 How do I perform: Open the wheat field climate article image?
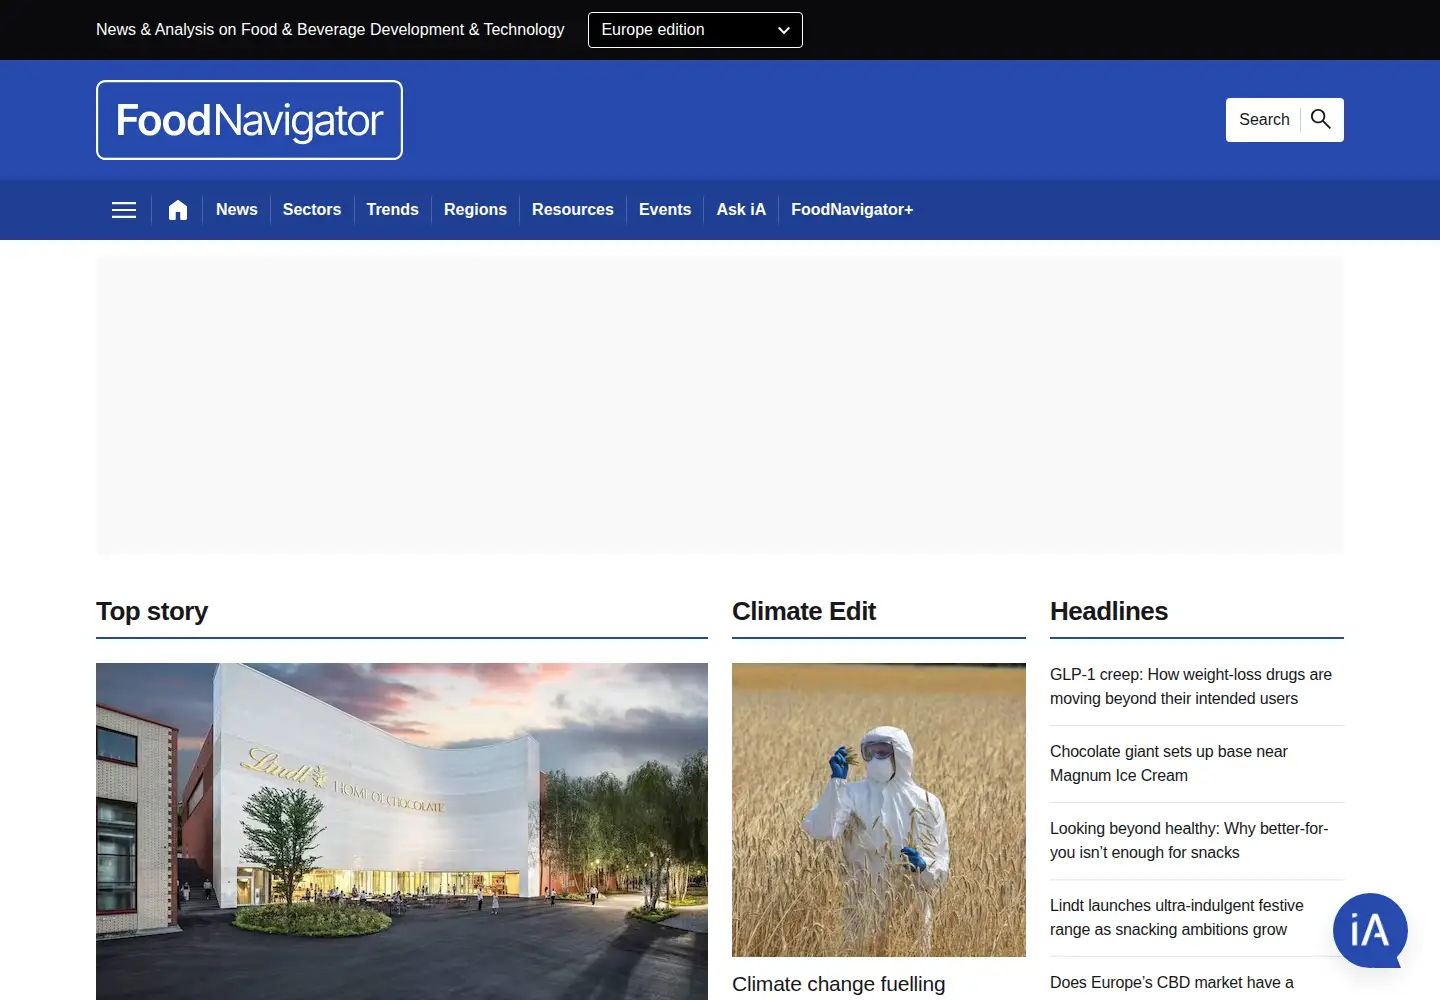(x=879, y=810)
